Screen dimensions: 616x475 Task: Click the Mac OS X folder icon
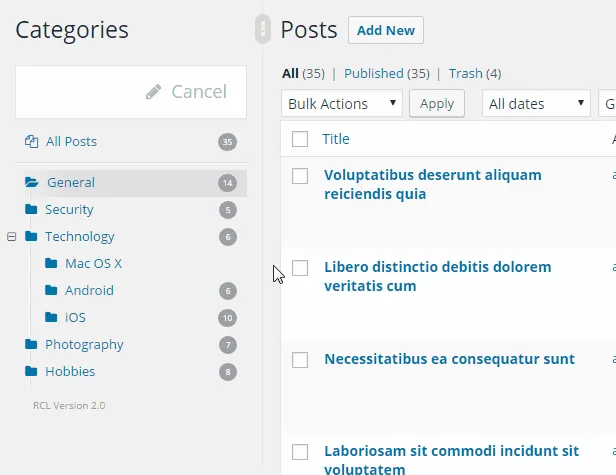click(51, 264)
